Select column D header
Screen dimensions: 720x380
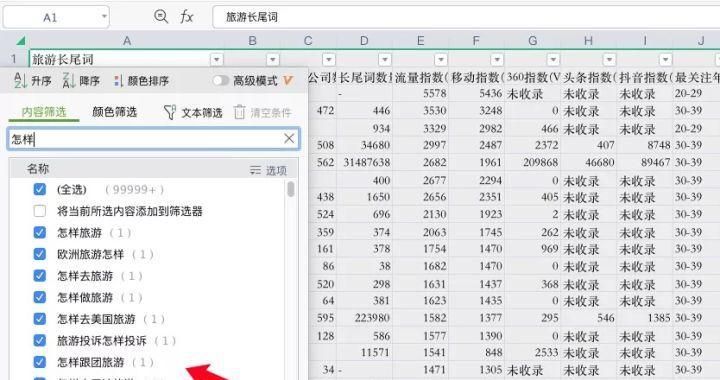[364, 41]
